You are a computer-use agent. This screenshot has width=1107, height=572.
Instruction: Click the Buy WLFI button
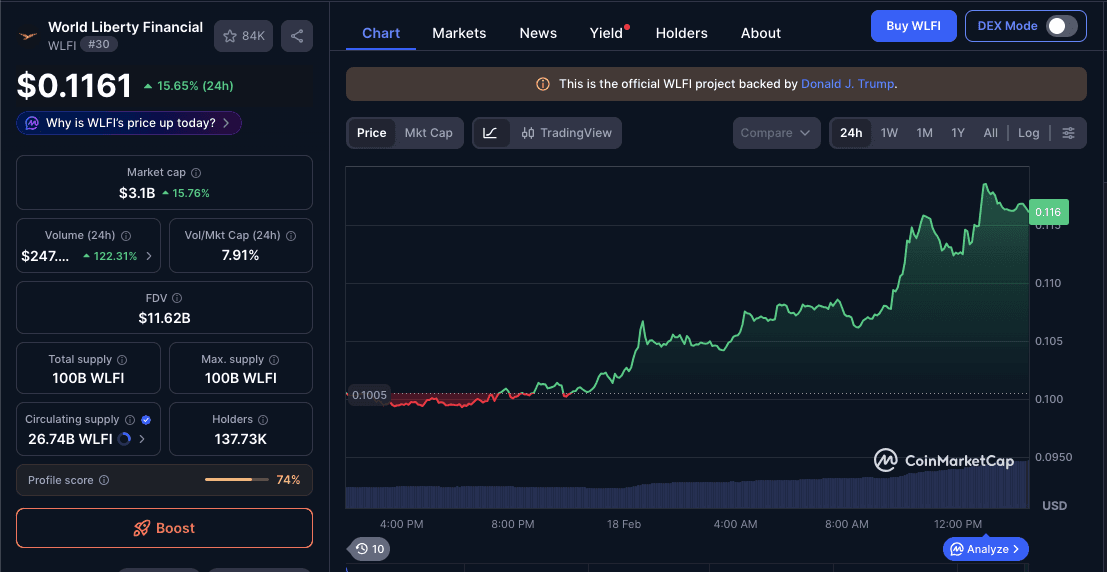pyautogui.click(x=914, y=26)
